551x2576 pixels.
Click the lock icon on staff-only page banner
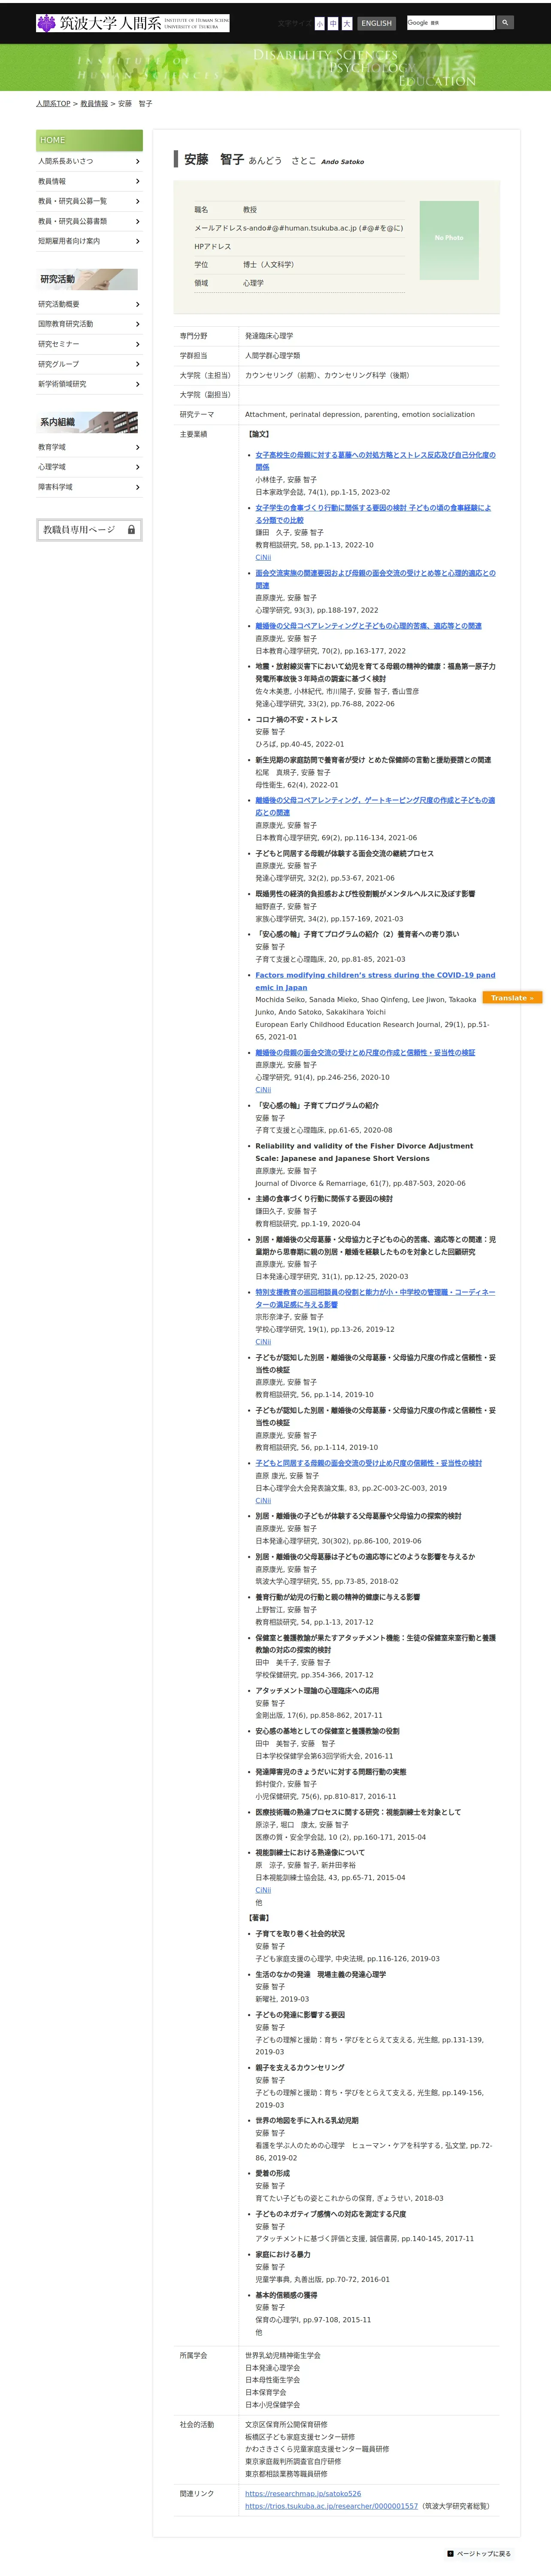131,530
